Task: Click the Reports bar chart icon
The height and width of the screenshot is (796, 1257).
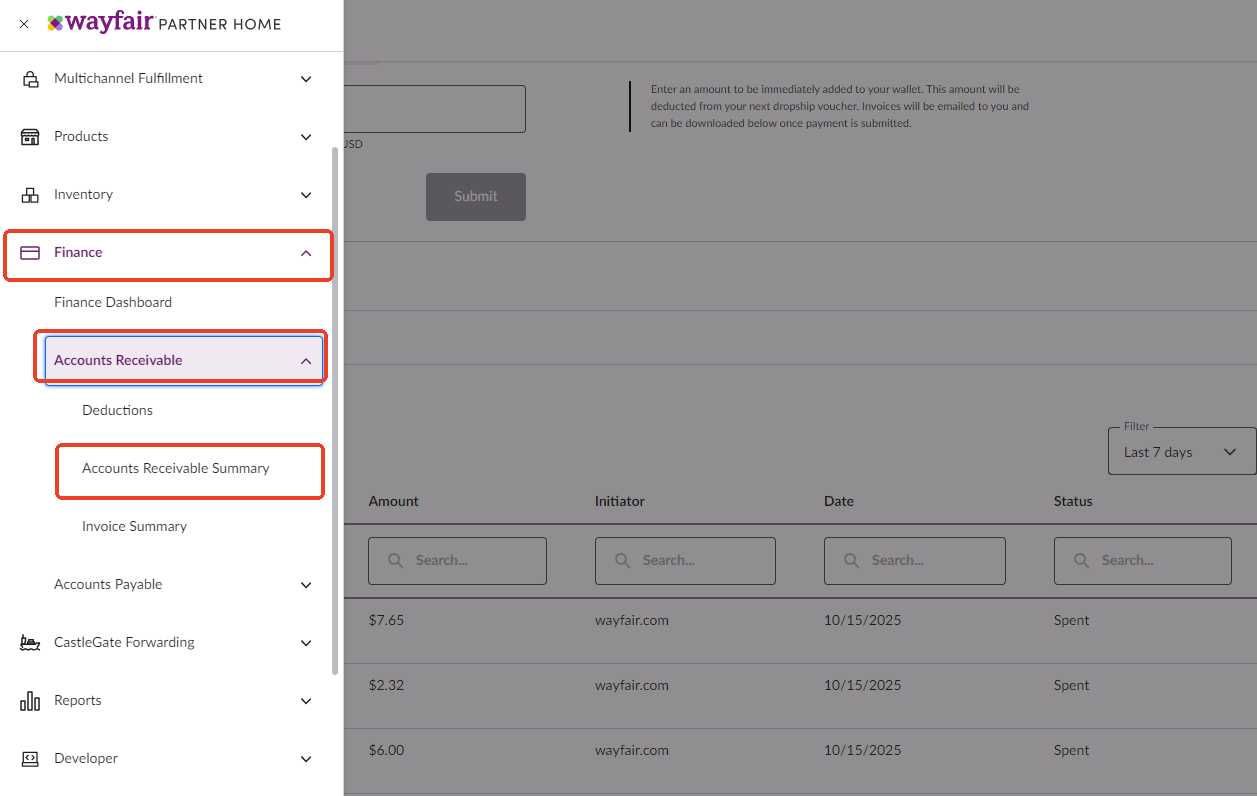Action: [30, 701]
